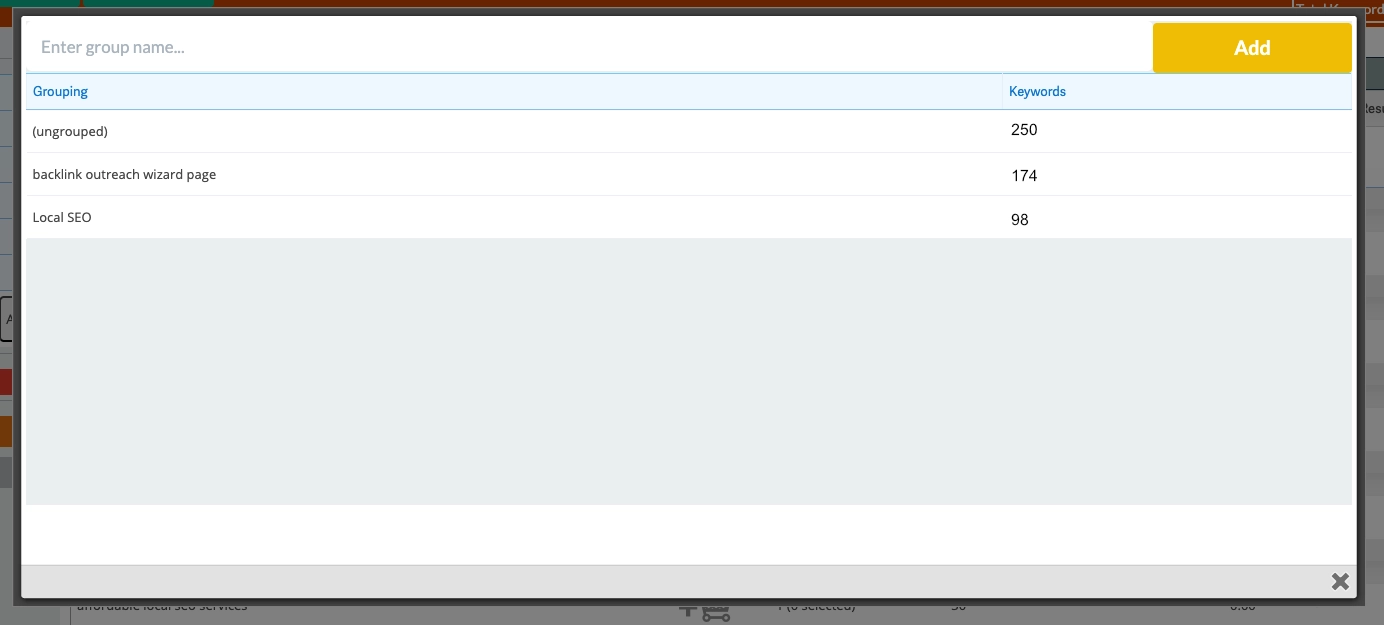Click the empty gray table area
The width and height of the screenshot is (1384, 625).
pos(689,371)
